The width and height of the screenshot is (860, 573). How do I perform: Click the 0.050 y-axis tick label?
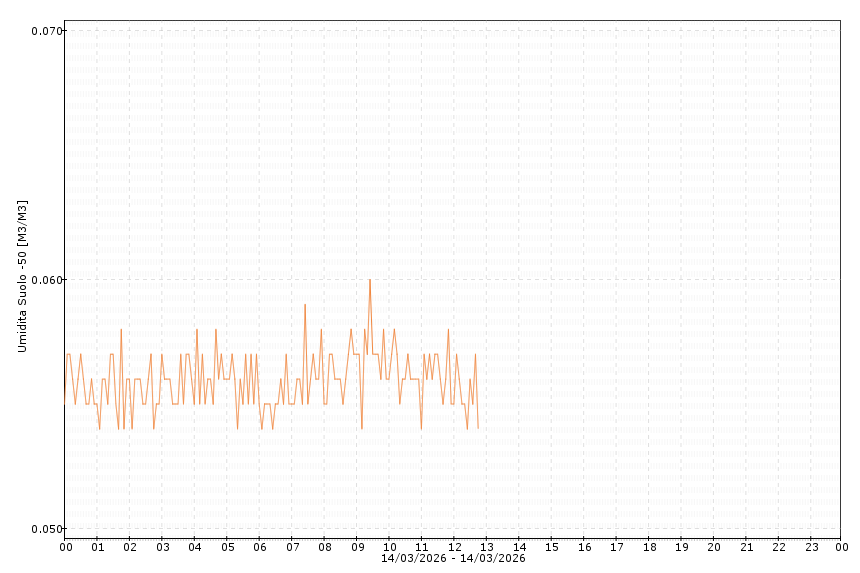(x=46, y=529)
